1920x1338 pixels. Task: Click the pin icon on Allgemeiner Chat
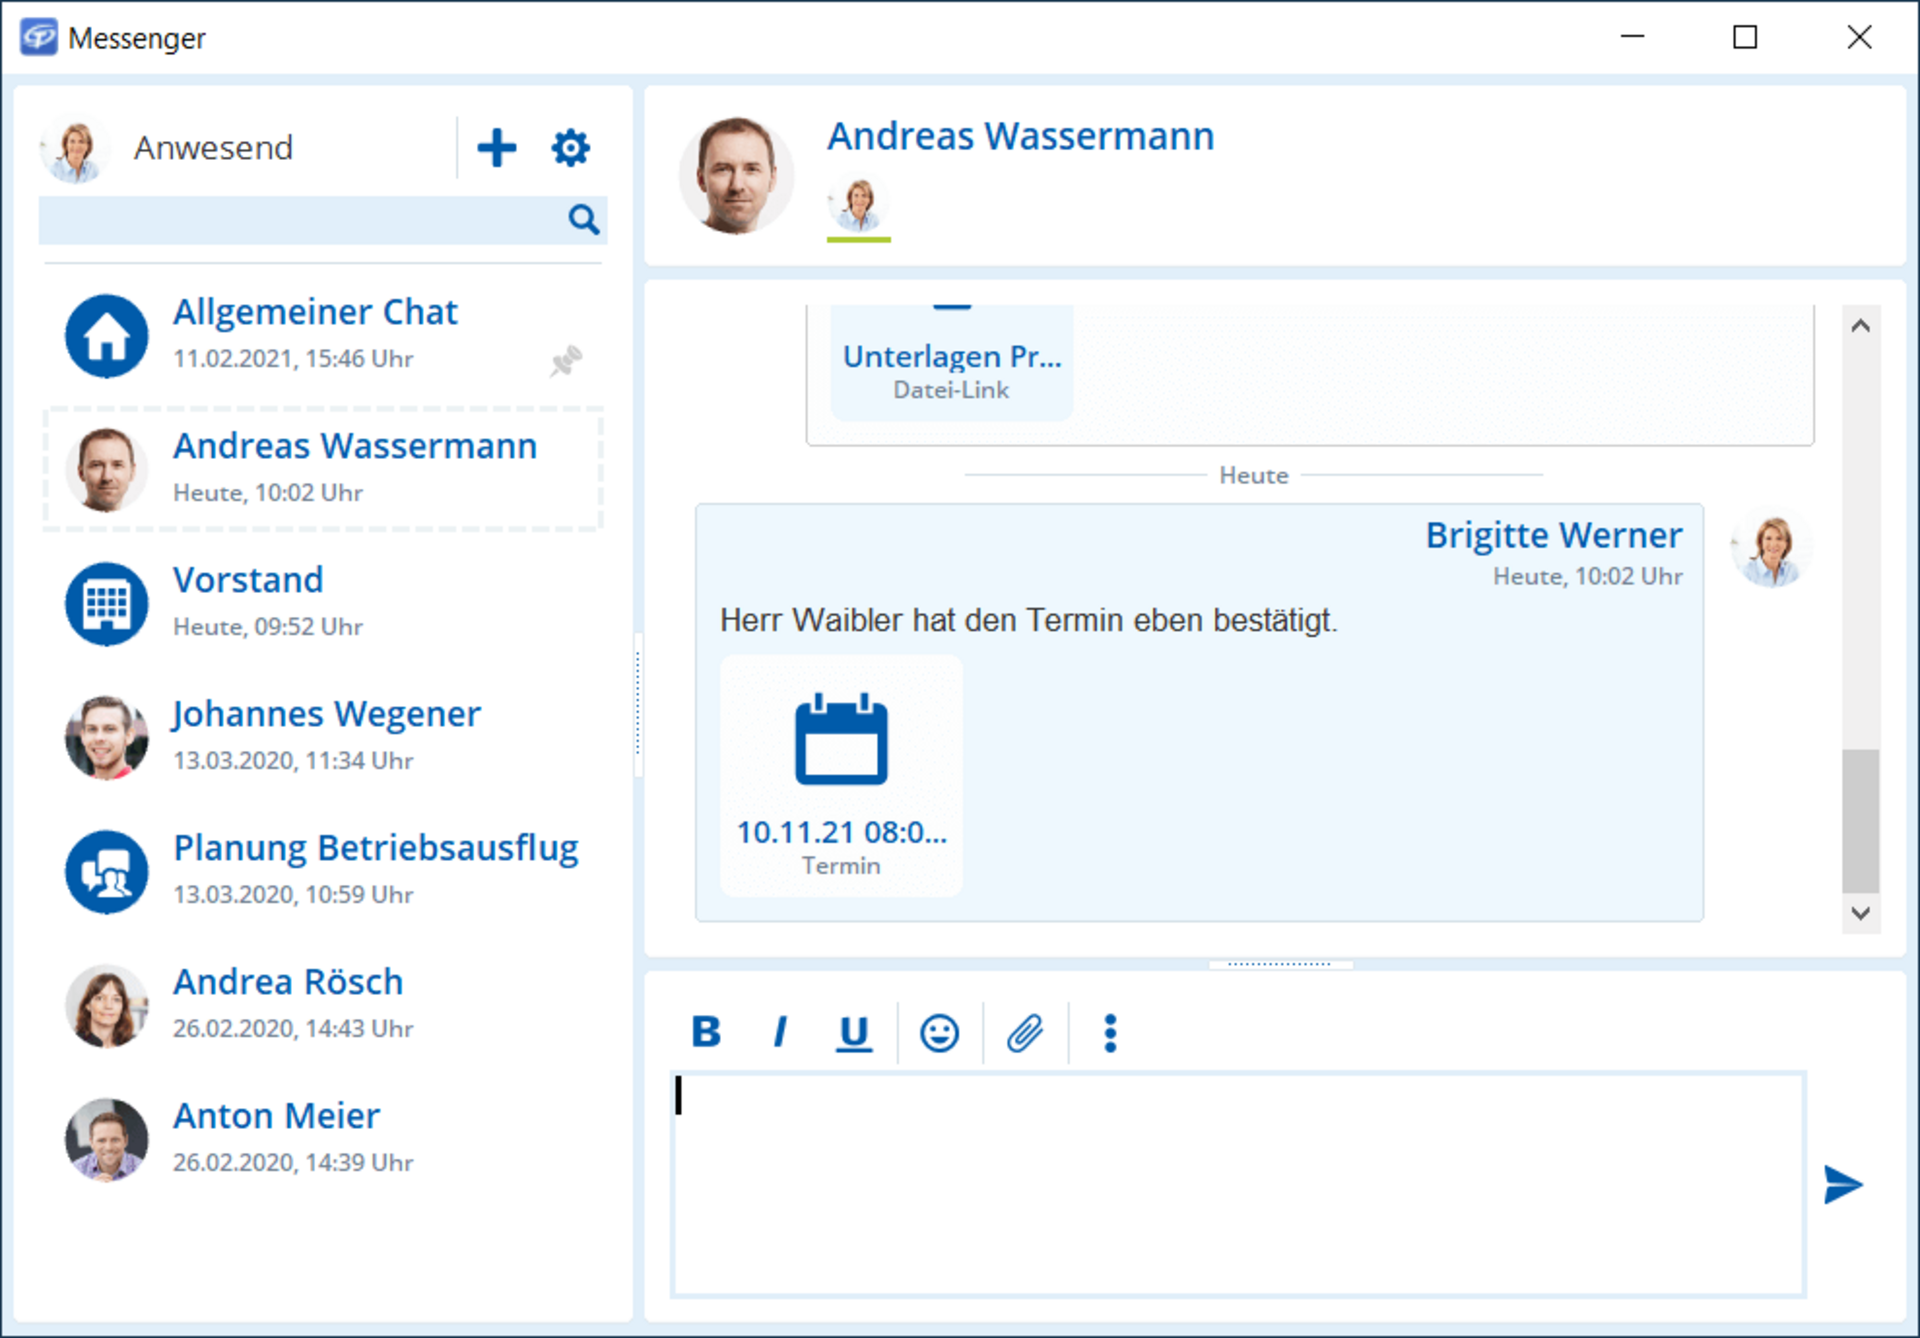click(566, 360)
